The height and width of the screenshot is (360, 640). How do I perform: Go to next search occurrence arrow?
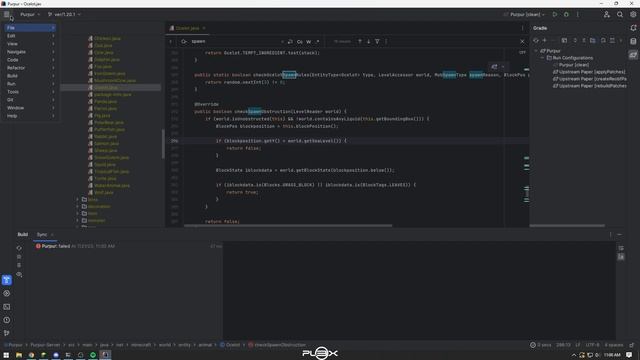point(369,41)
